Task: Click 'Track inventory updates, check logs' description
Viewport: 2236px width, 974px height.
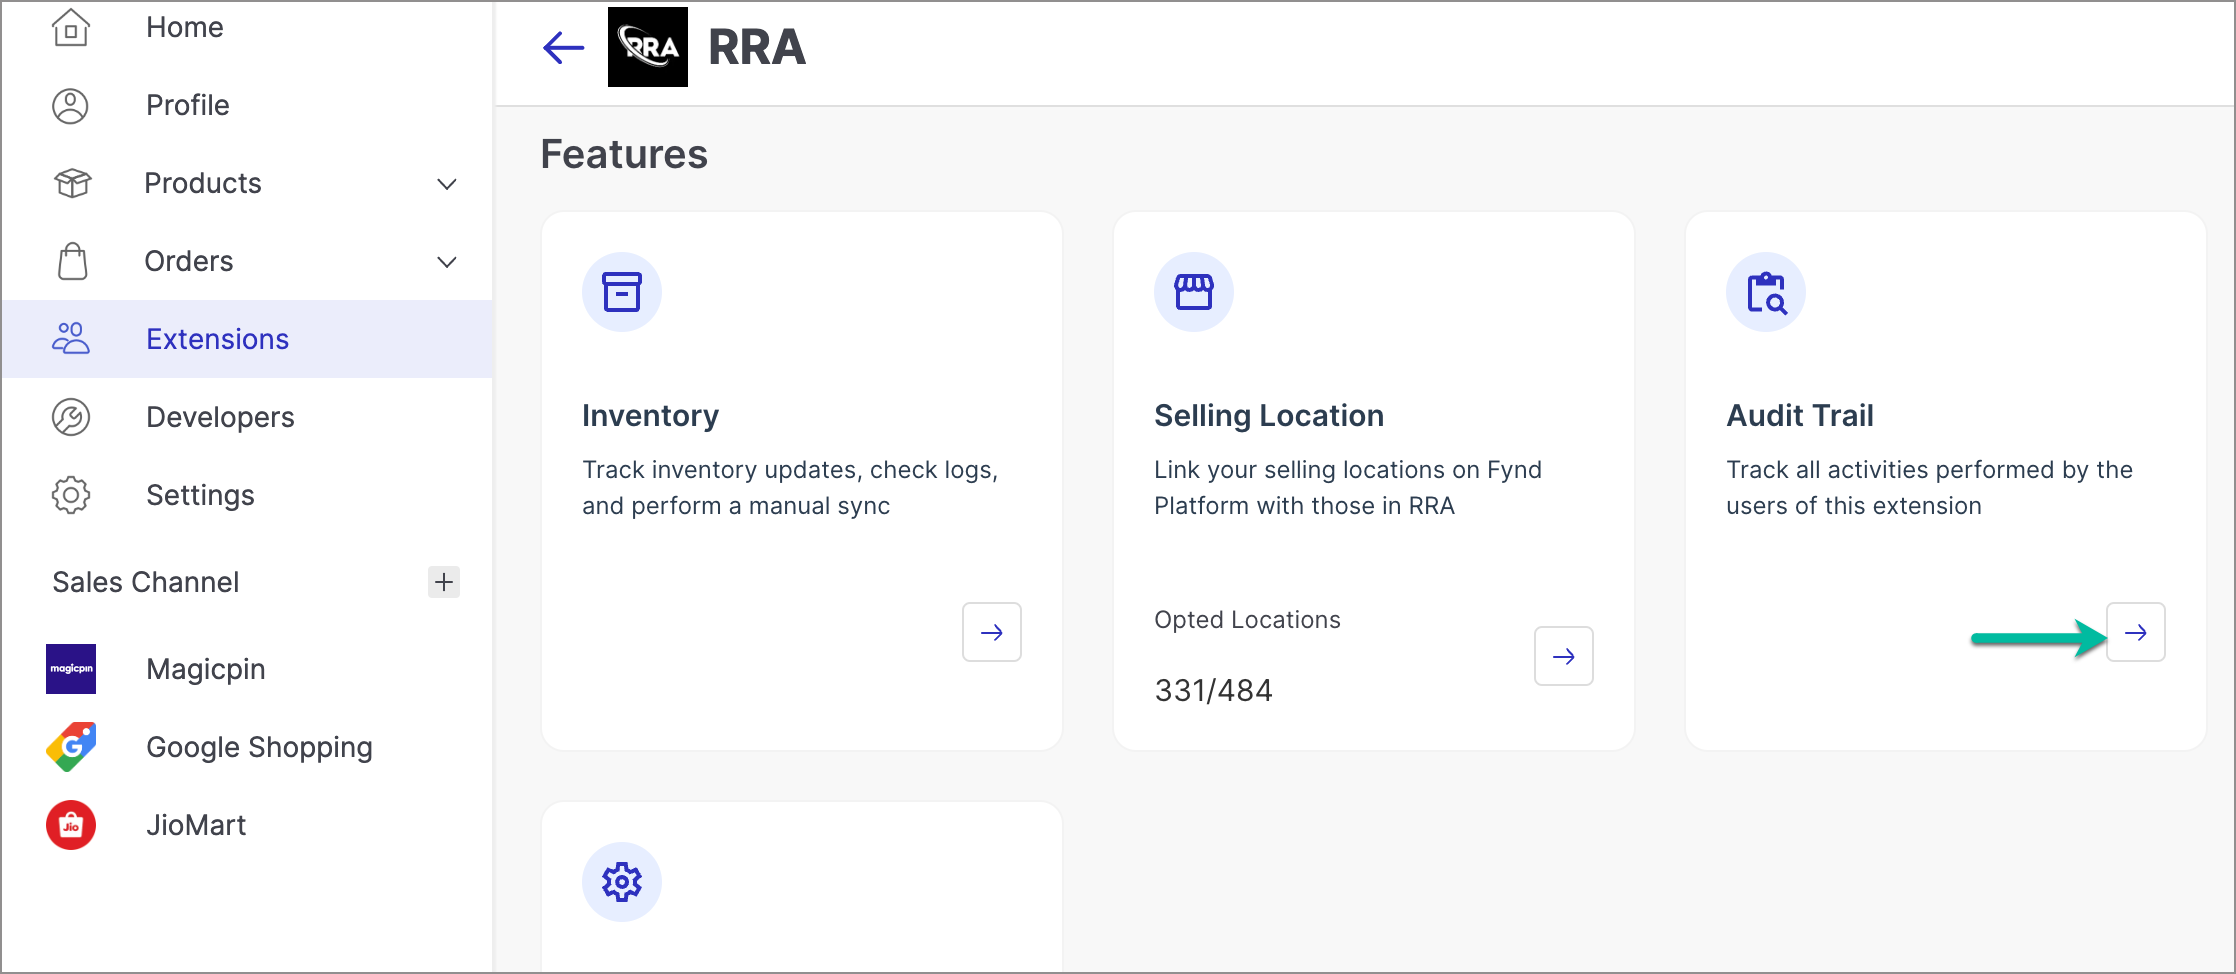Action: (790, 488)
